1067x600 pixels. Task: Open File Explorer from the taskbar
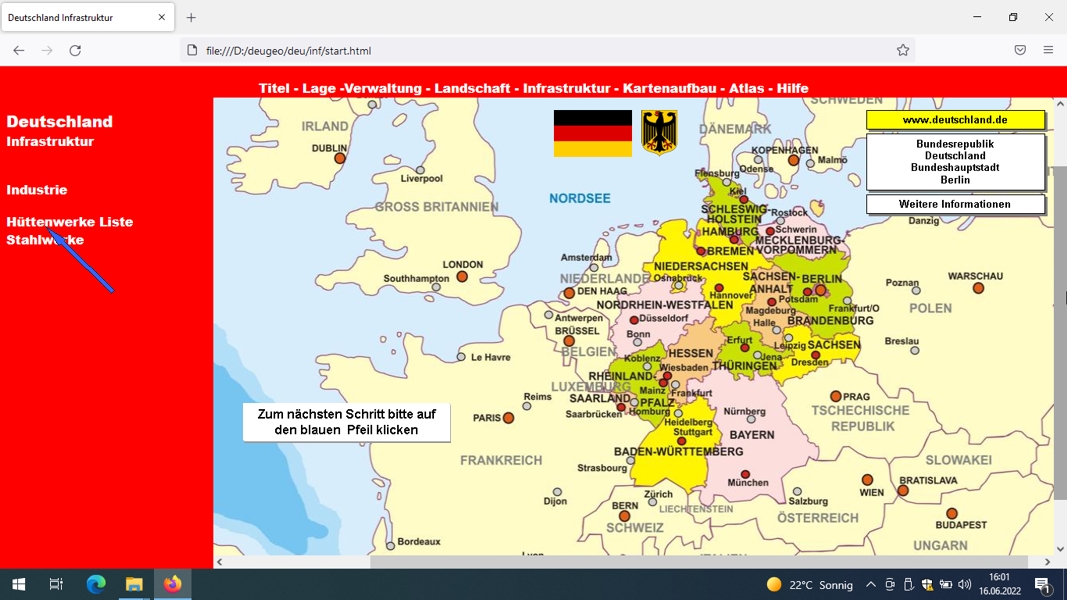[x=134, y=584]
